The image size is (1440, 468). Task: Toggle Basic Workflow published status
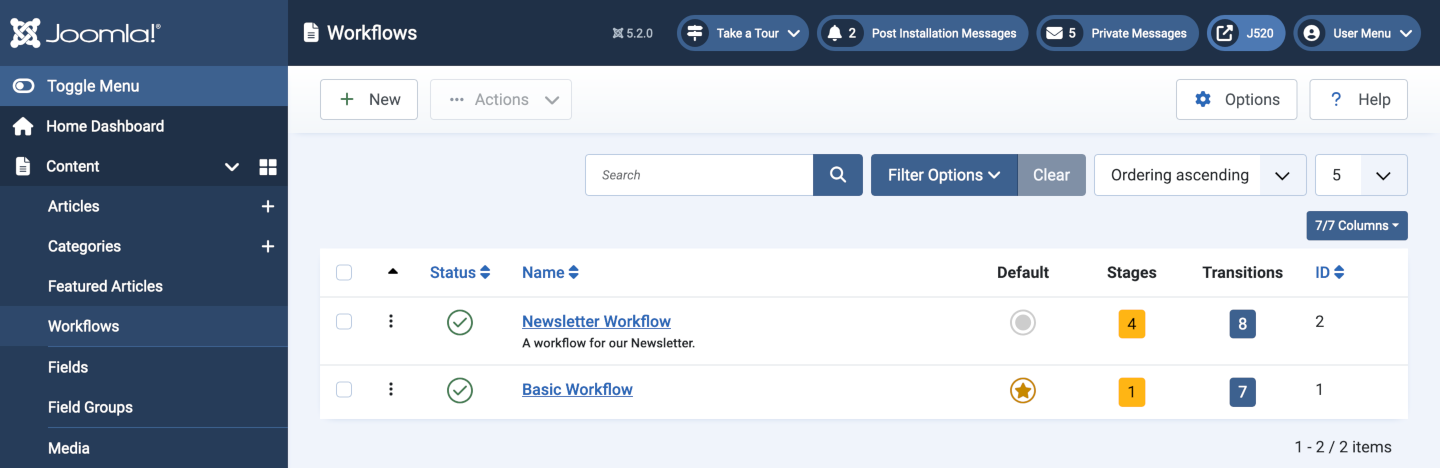pos(460,390)
